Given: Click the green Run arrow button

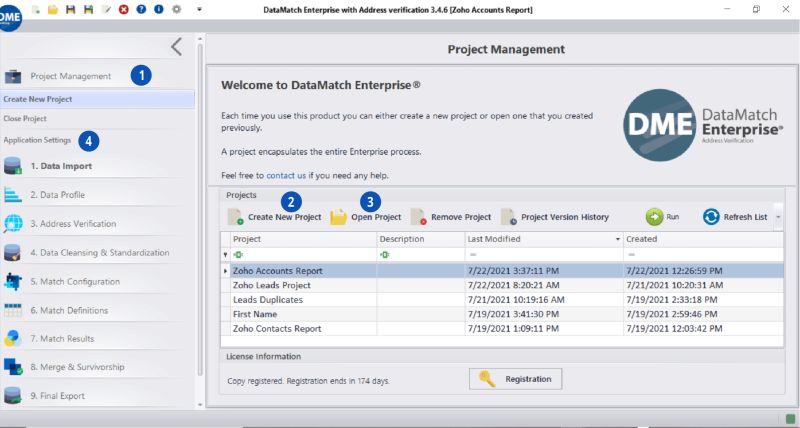Looking at the screenshot, I should 662,217.
